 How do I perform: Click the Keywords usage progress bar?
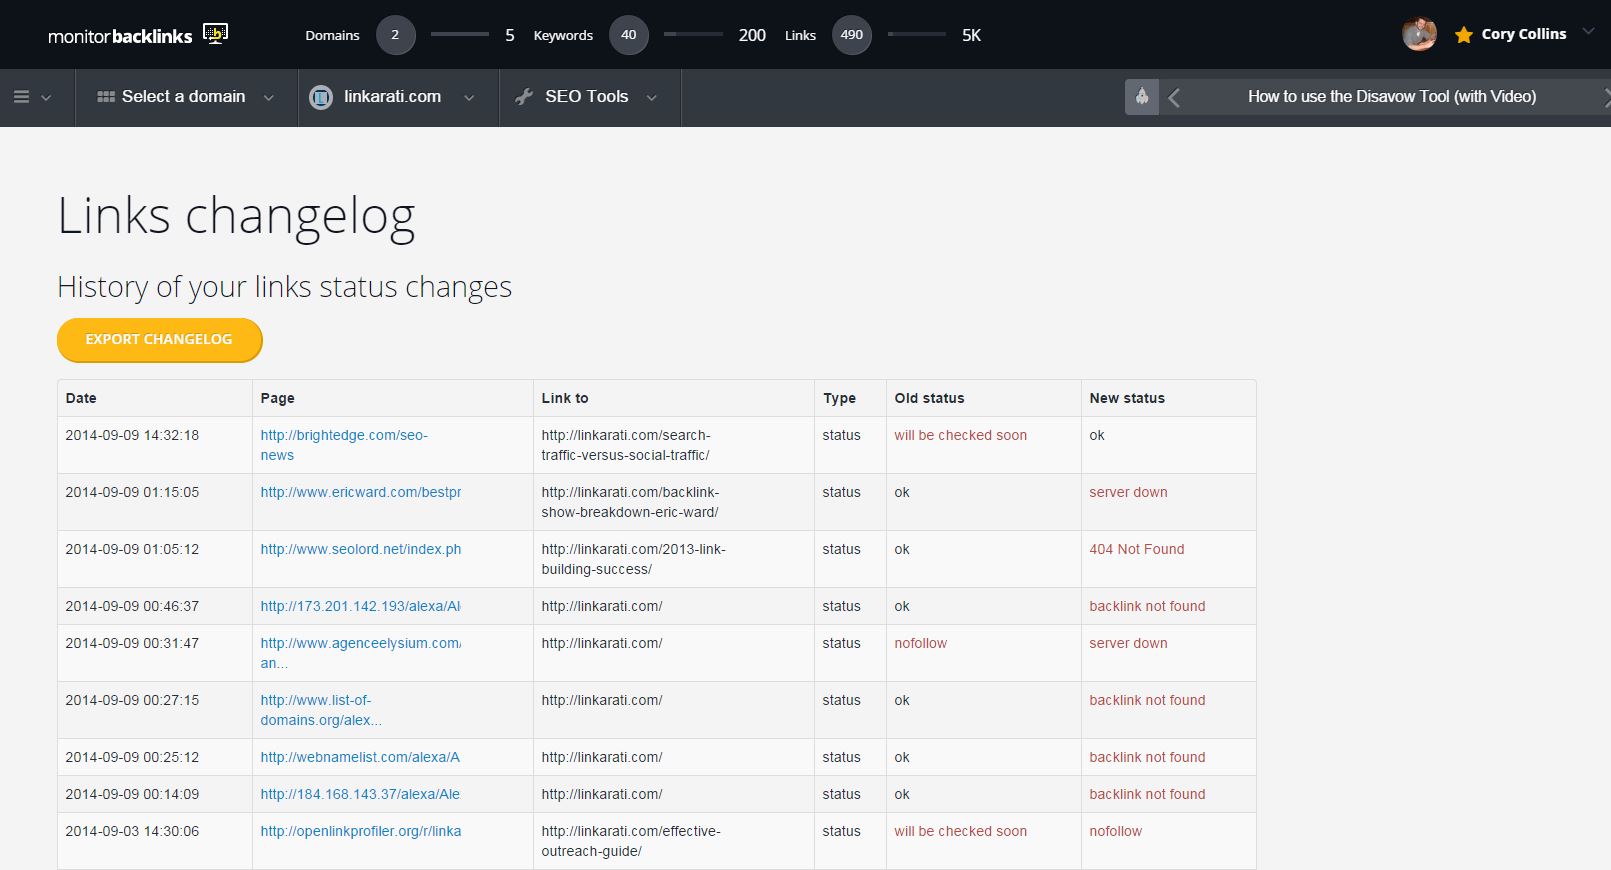point(693,34)
